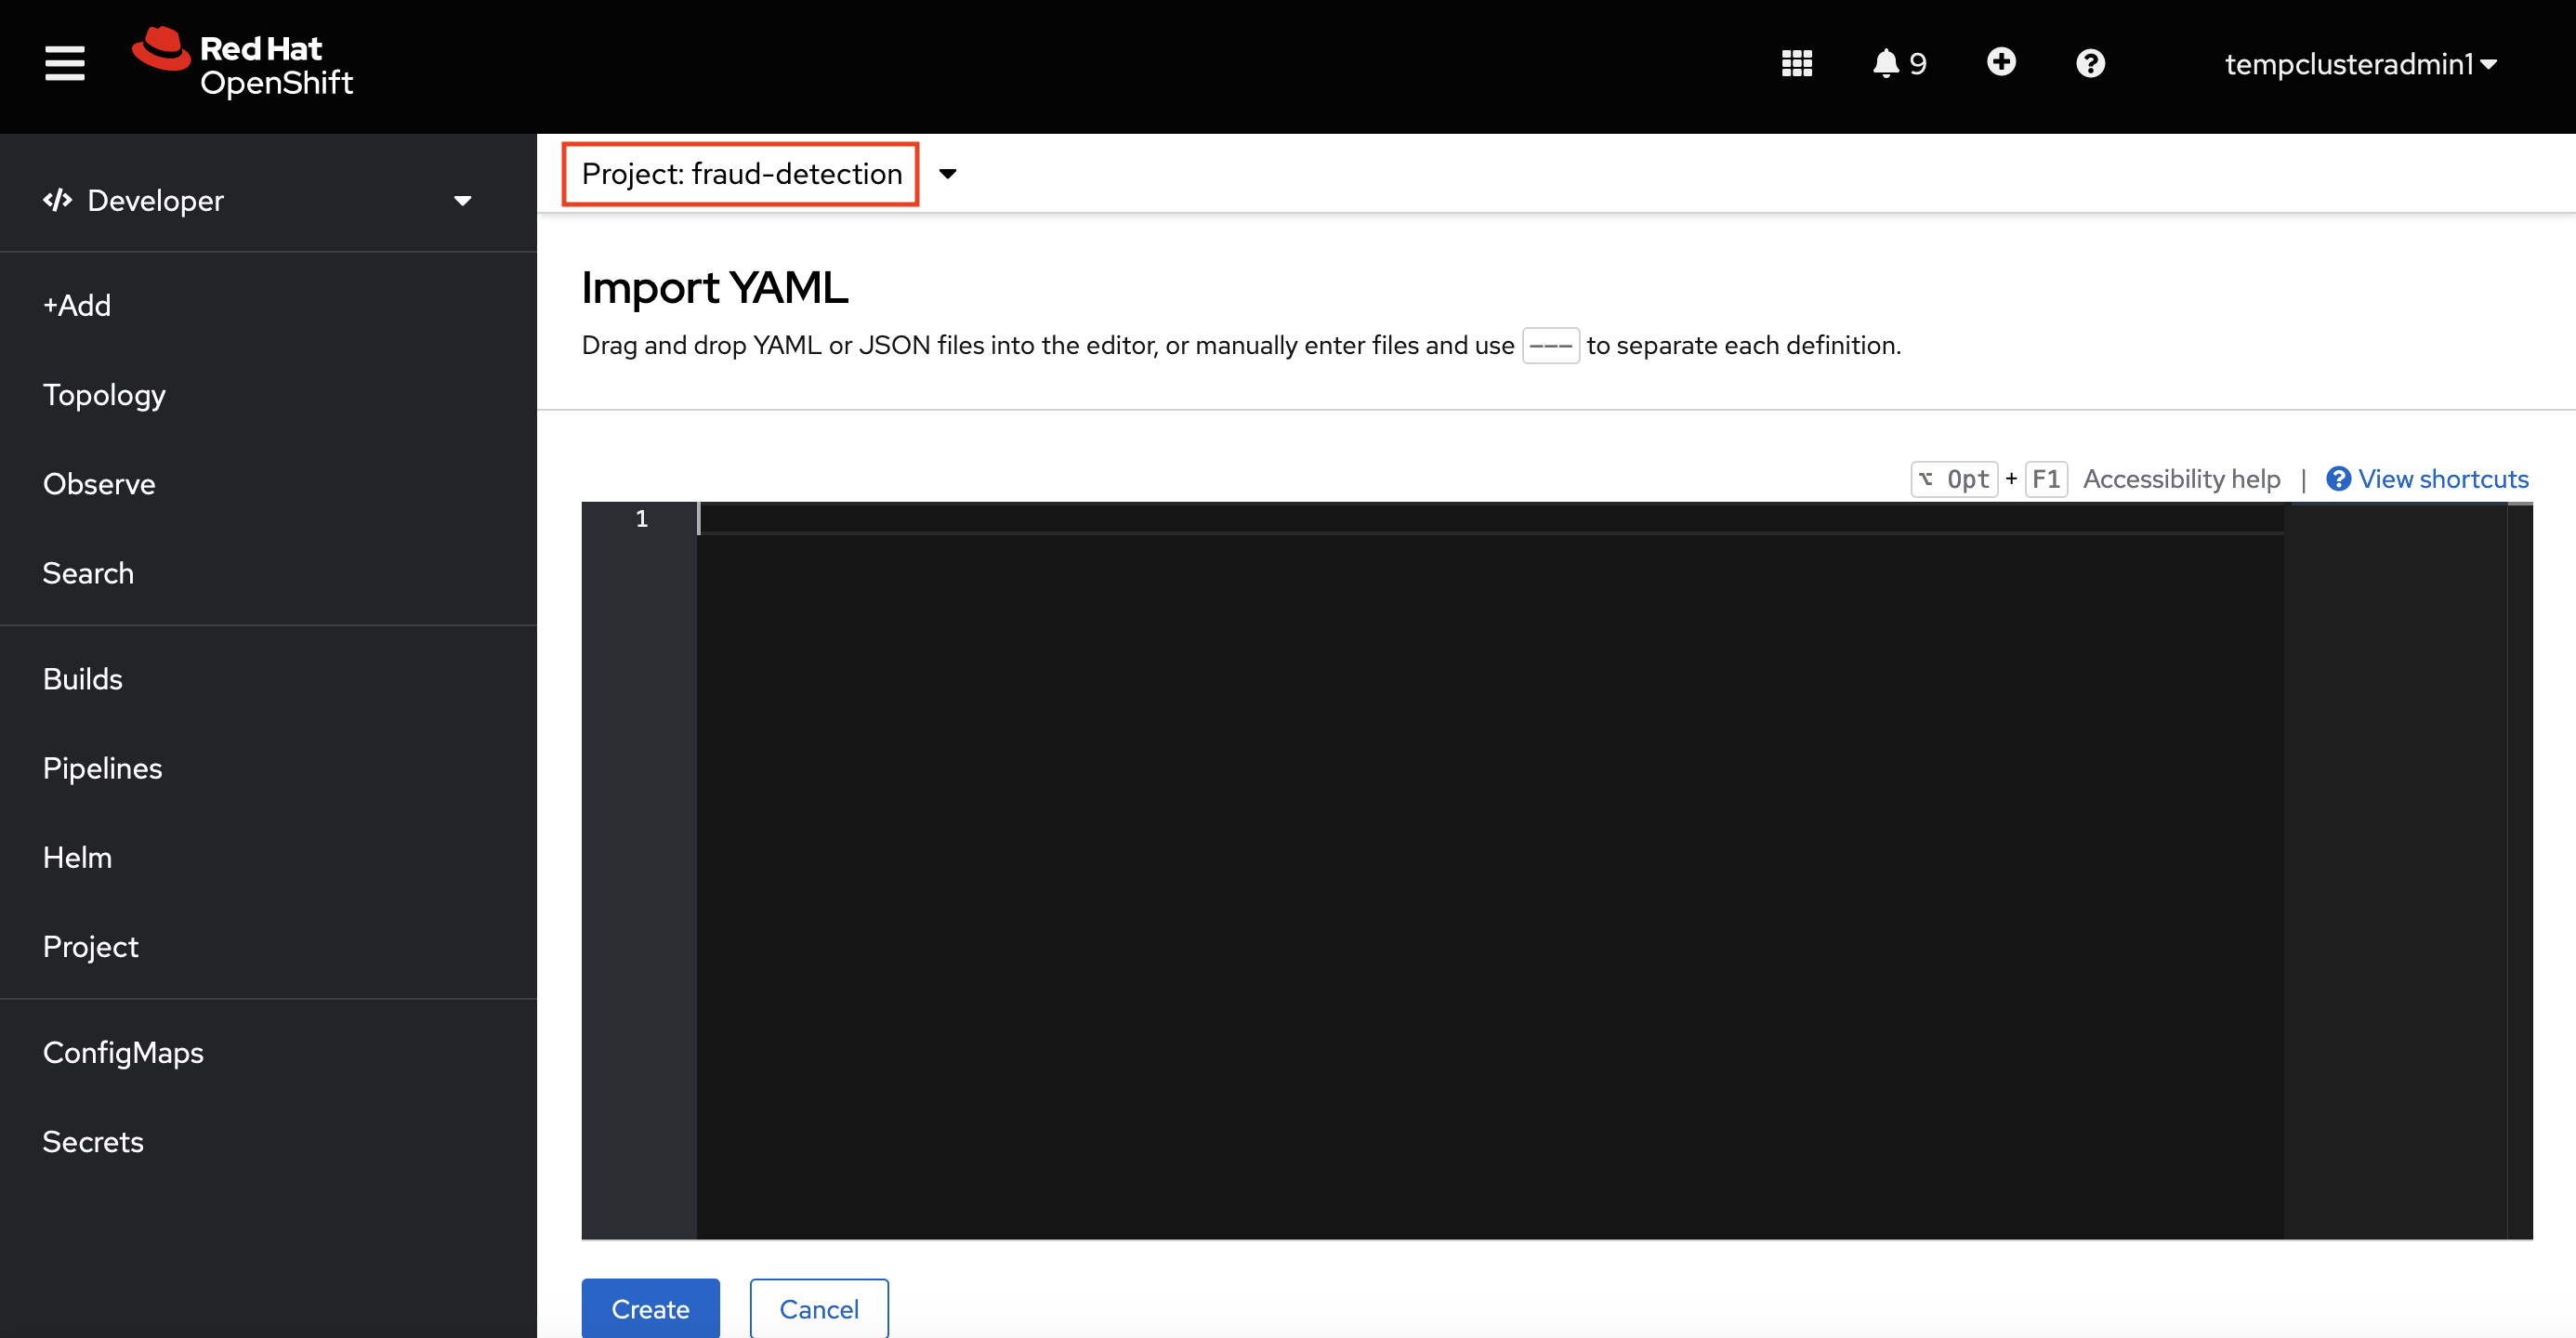Select the Secrets navigation item
Viewport: 2576px width, 1338px height.
(x=92, y=1140)
